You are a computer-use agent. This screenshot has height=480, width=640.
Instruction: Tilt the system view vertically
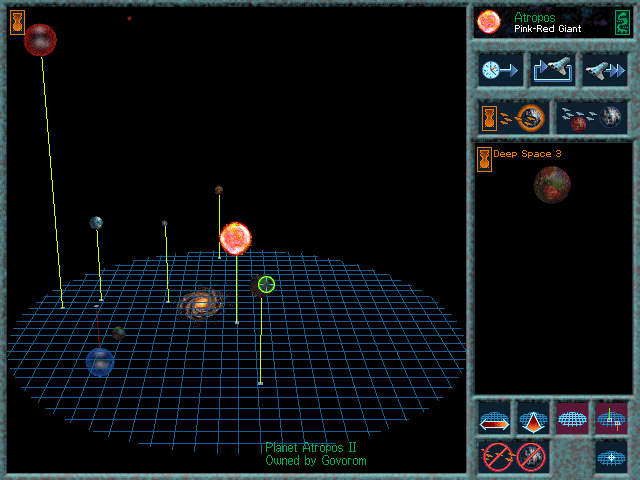coord(533,419)
